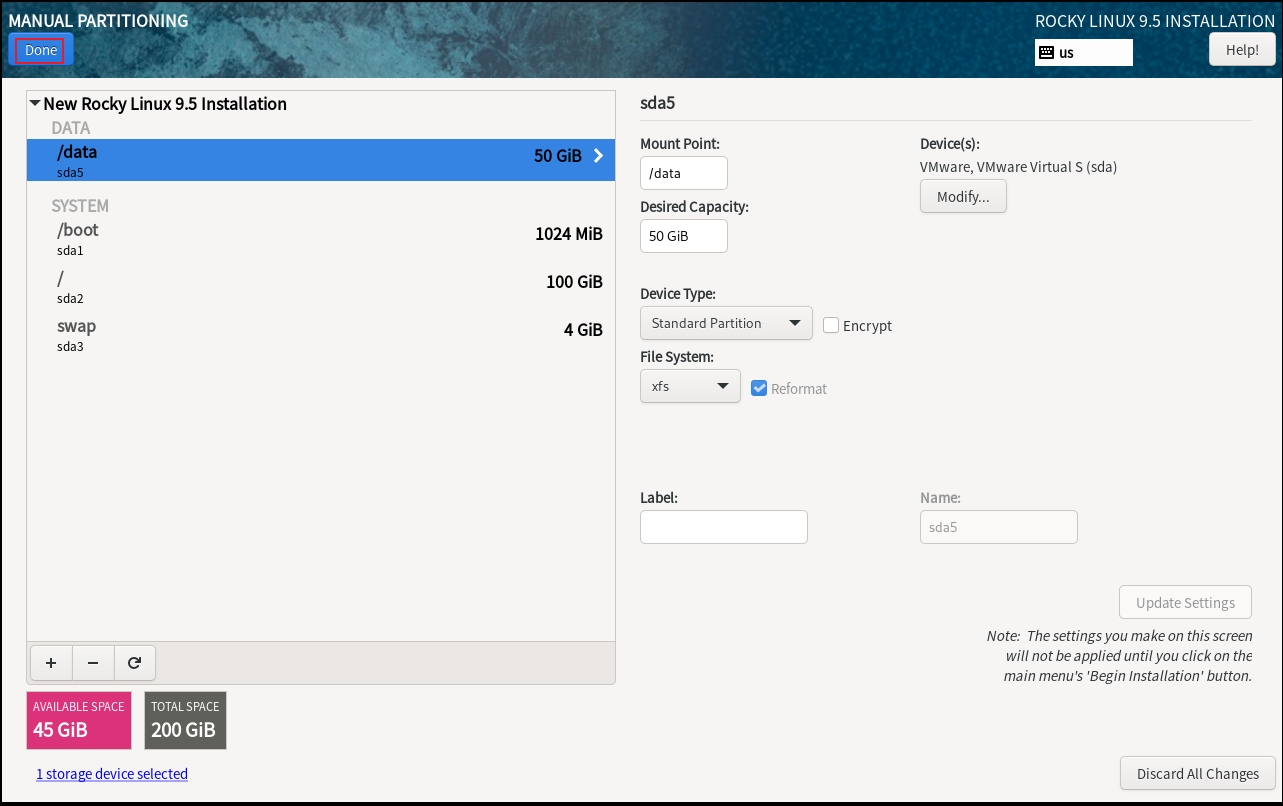Click the SYSTEM group heading
Screen dimensions: 1283x806
point(80,206)
